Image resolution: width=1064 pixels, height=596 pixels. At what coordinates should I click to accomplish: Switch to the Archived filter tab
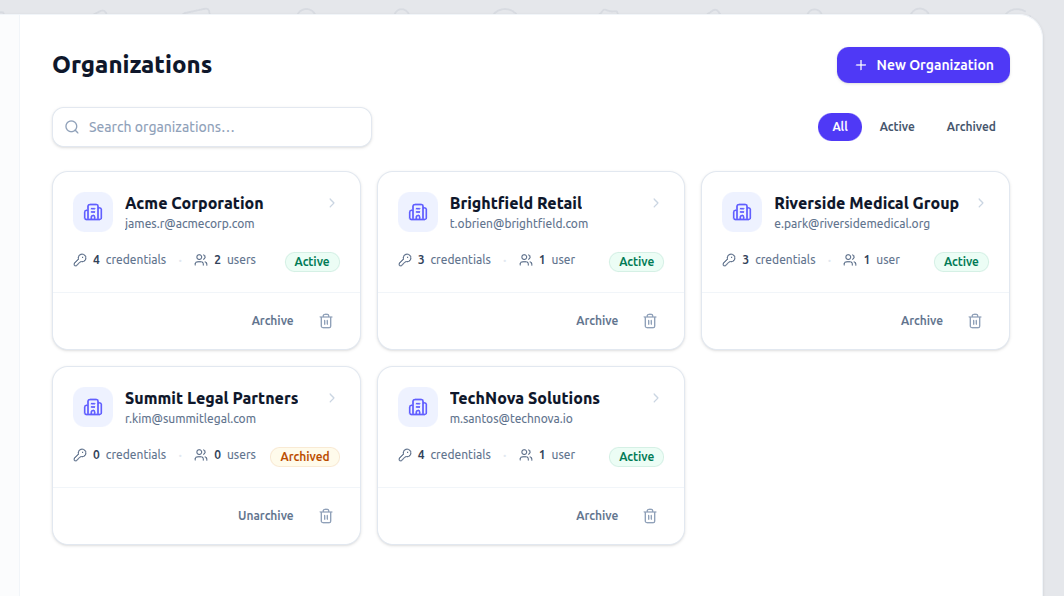point(971,127)
